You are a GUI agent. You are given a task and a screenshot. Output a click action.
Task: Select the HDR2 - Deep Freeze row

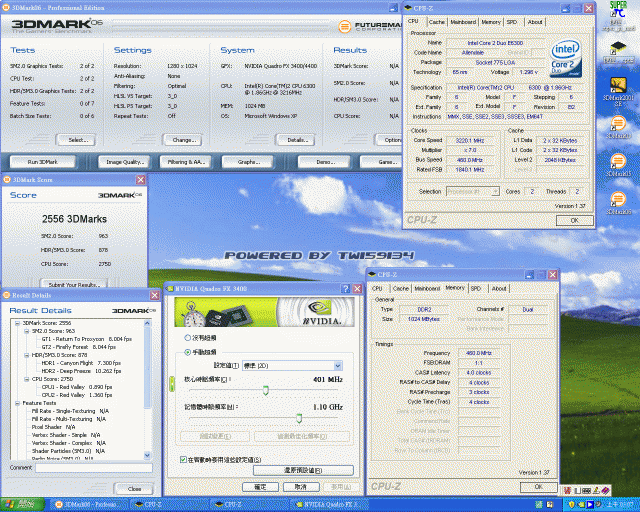pos(81,371)
